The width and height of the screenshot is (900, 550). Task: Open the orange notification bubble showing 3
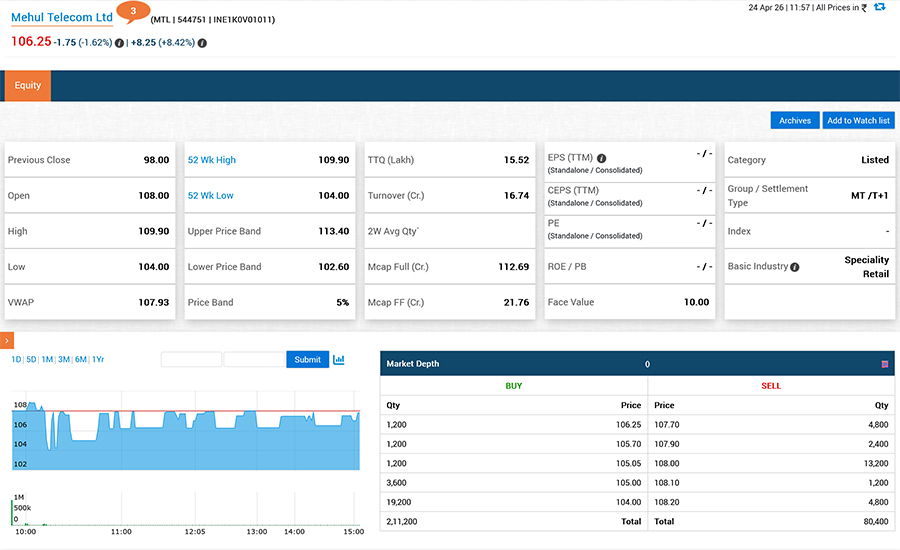(133, 11)
